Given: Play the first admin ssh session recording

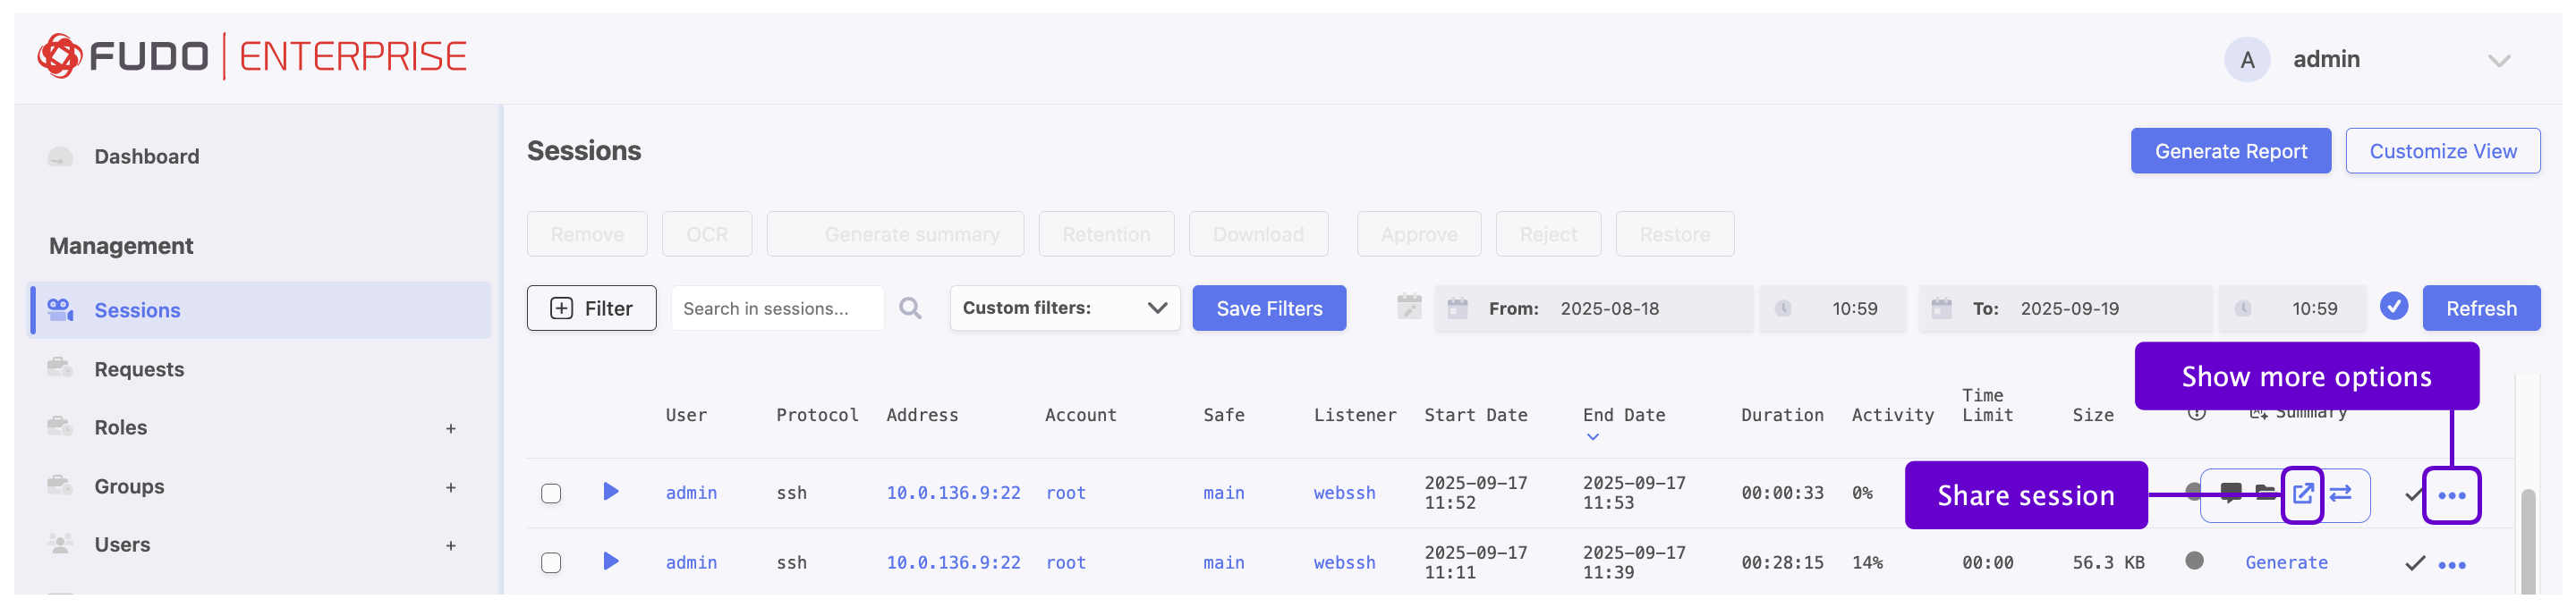Looking at the screenshot, I should pos(611,492).
